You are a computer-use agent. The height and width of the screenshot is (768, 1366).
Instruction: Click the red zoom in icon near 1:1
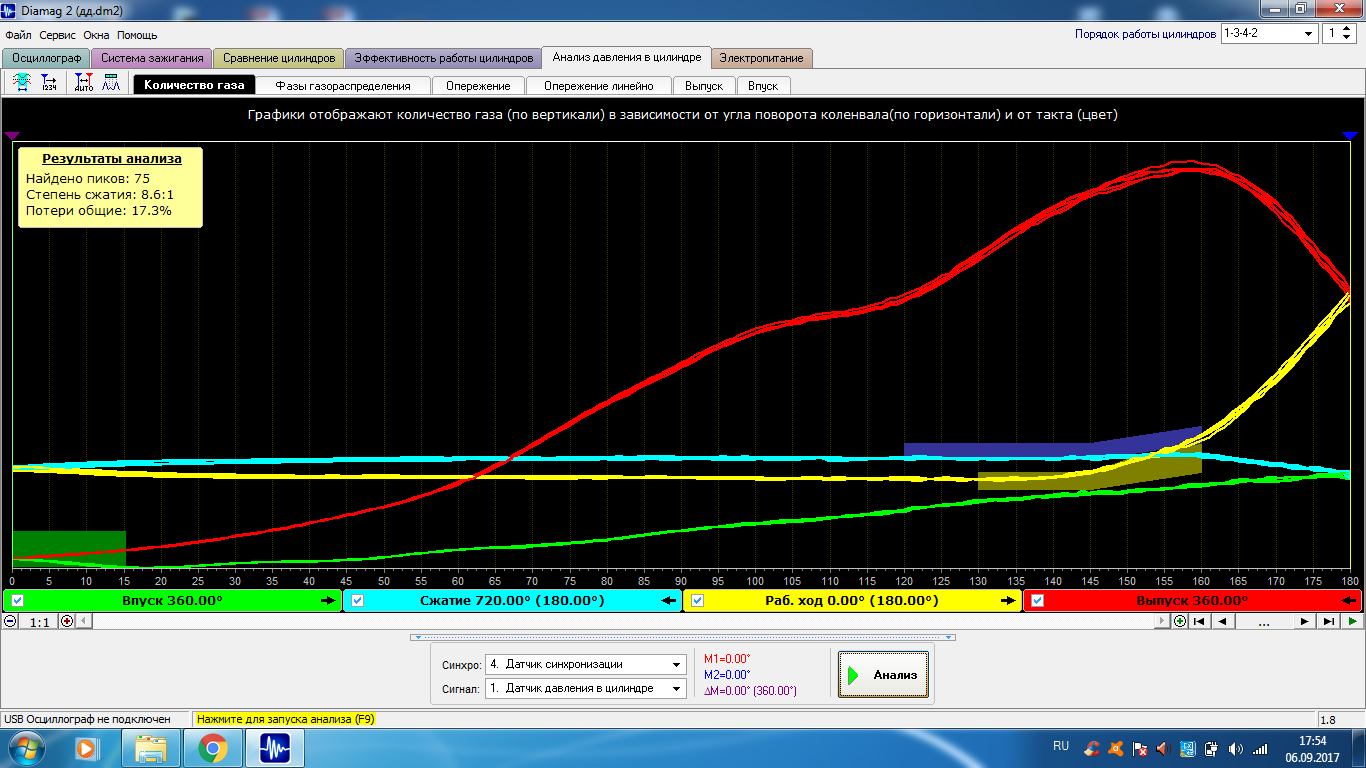point(67,621)
